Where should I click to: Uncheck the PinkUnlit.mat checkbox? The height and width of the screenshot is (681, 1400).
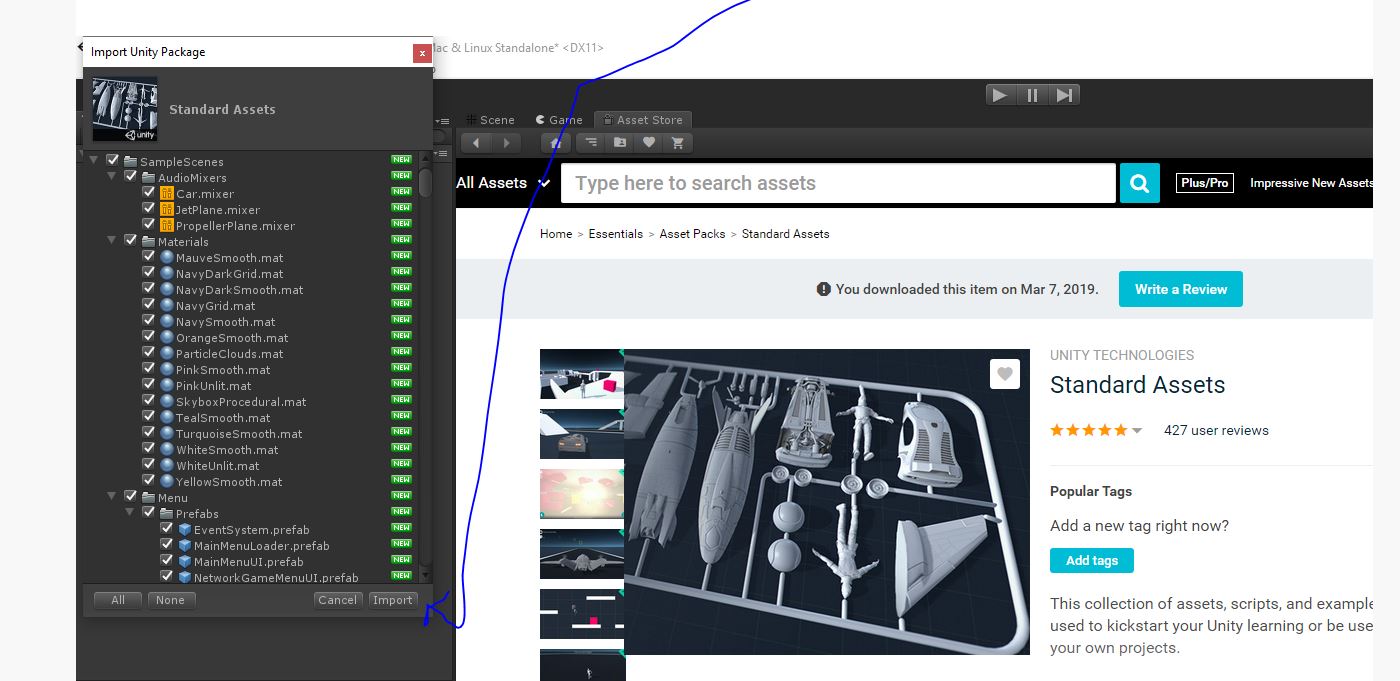[149, 385]
